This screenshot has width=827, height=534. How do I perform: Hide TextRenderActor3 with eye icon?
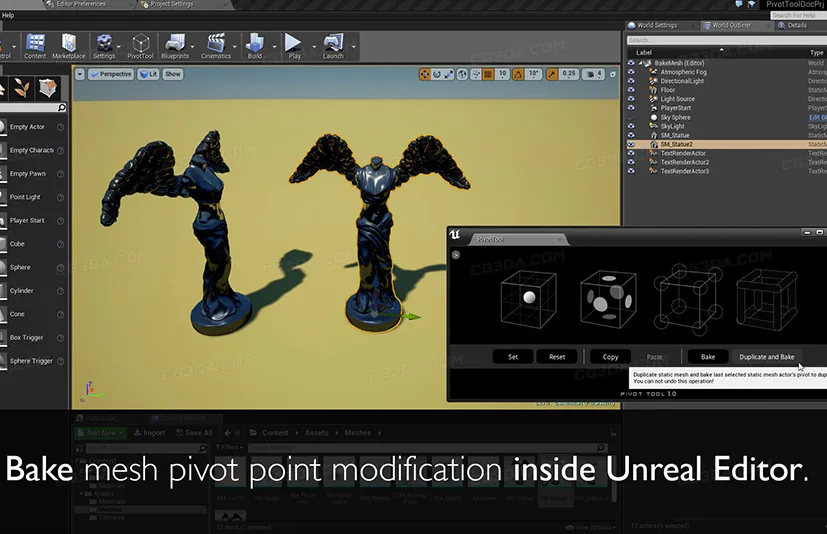(631, 171)
